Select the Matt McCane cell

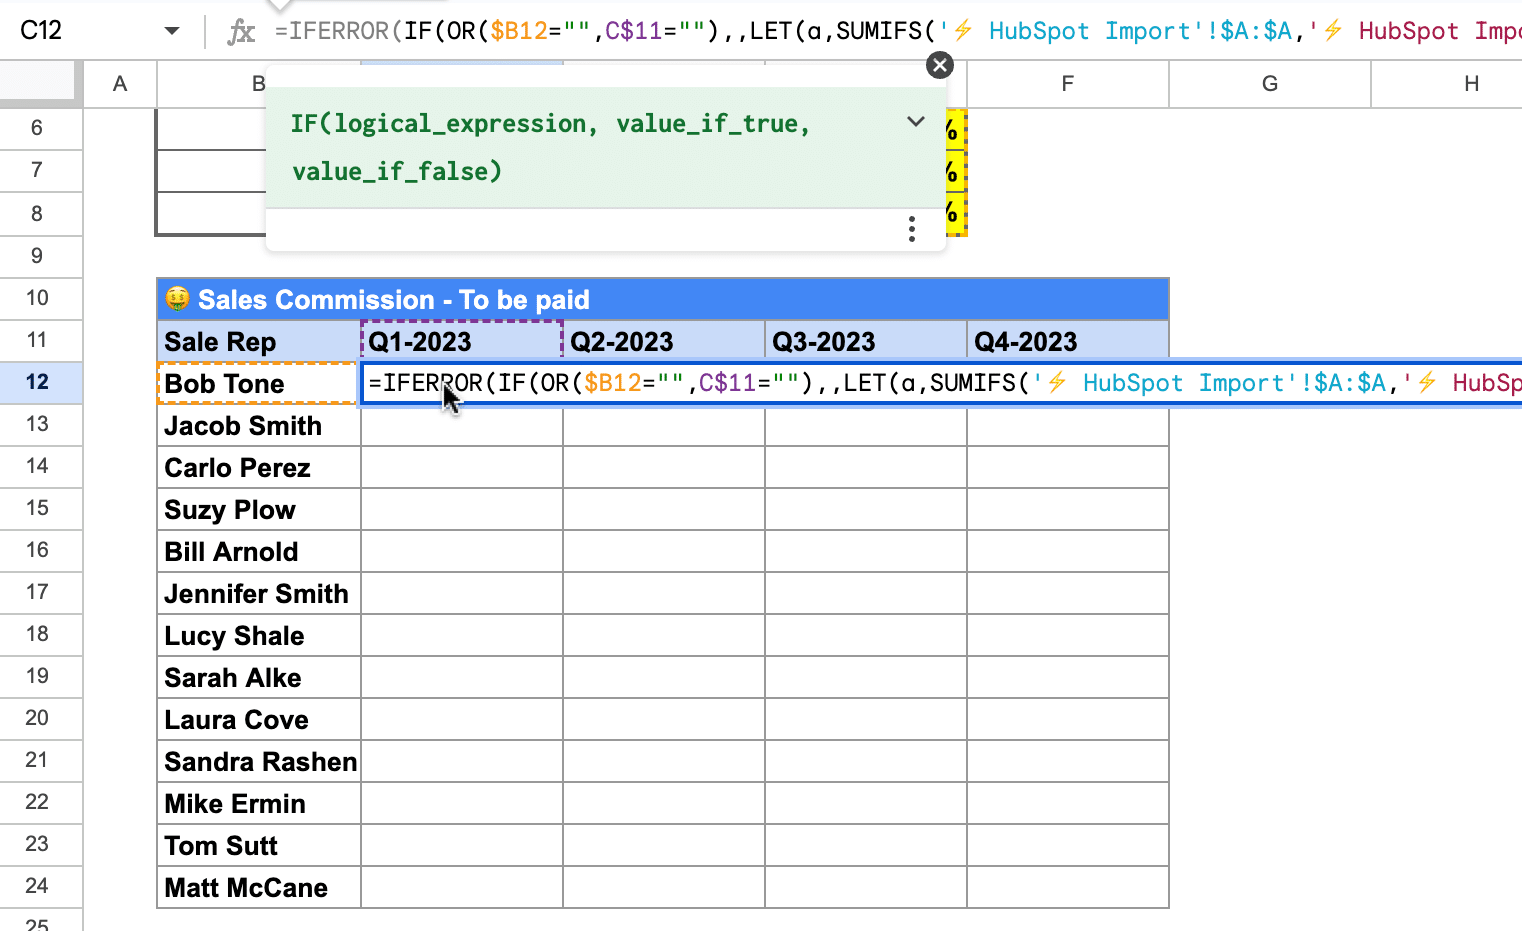[259, 887]
